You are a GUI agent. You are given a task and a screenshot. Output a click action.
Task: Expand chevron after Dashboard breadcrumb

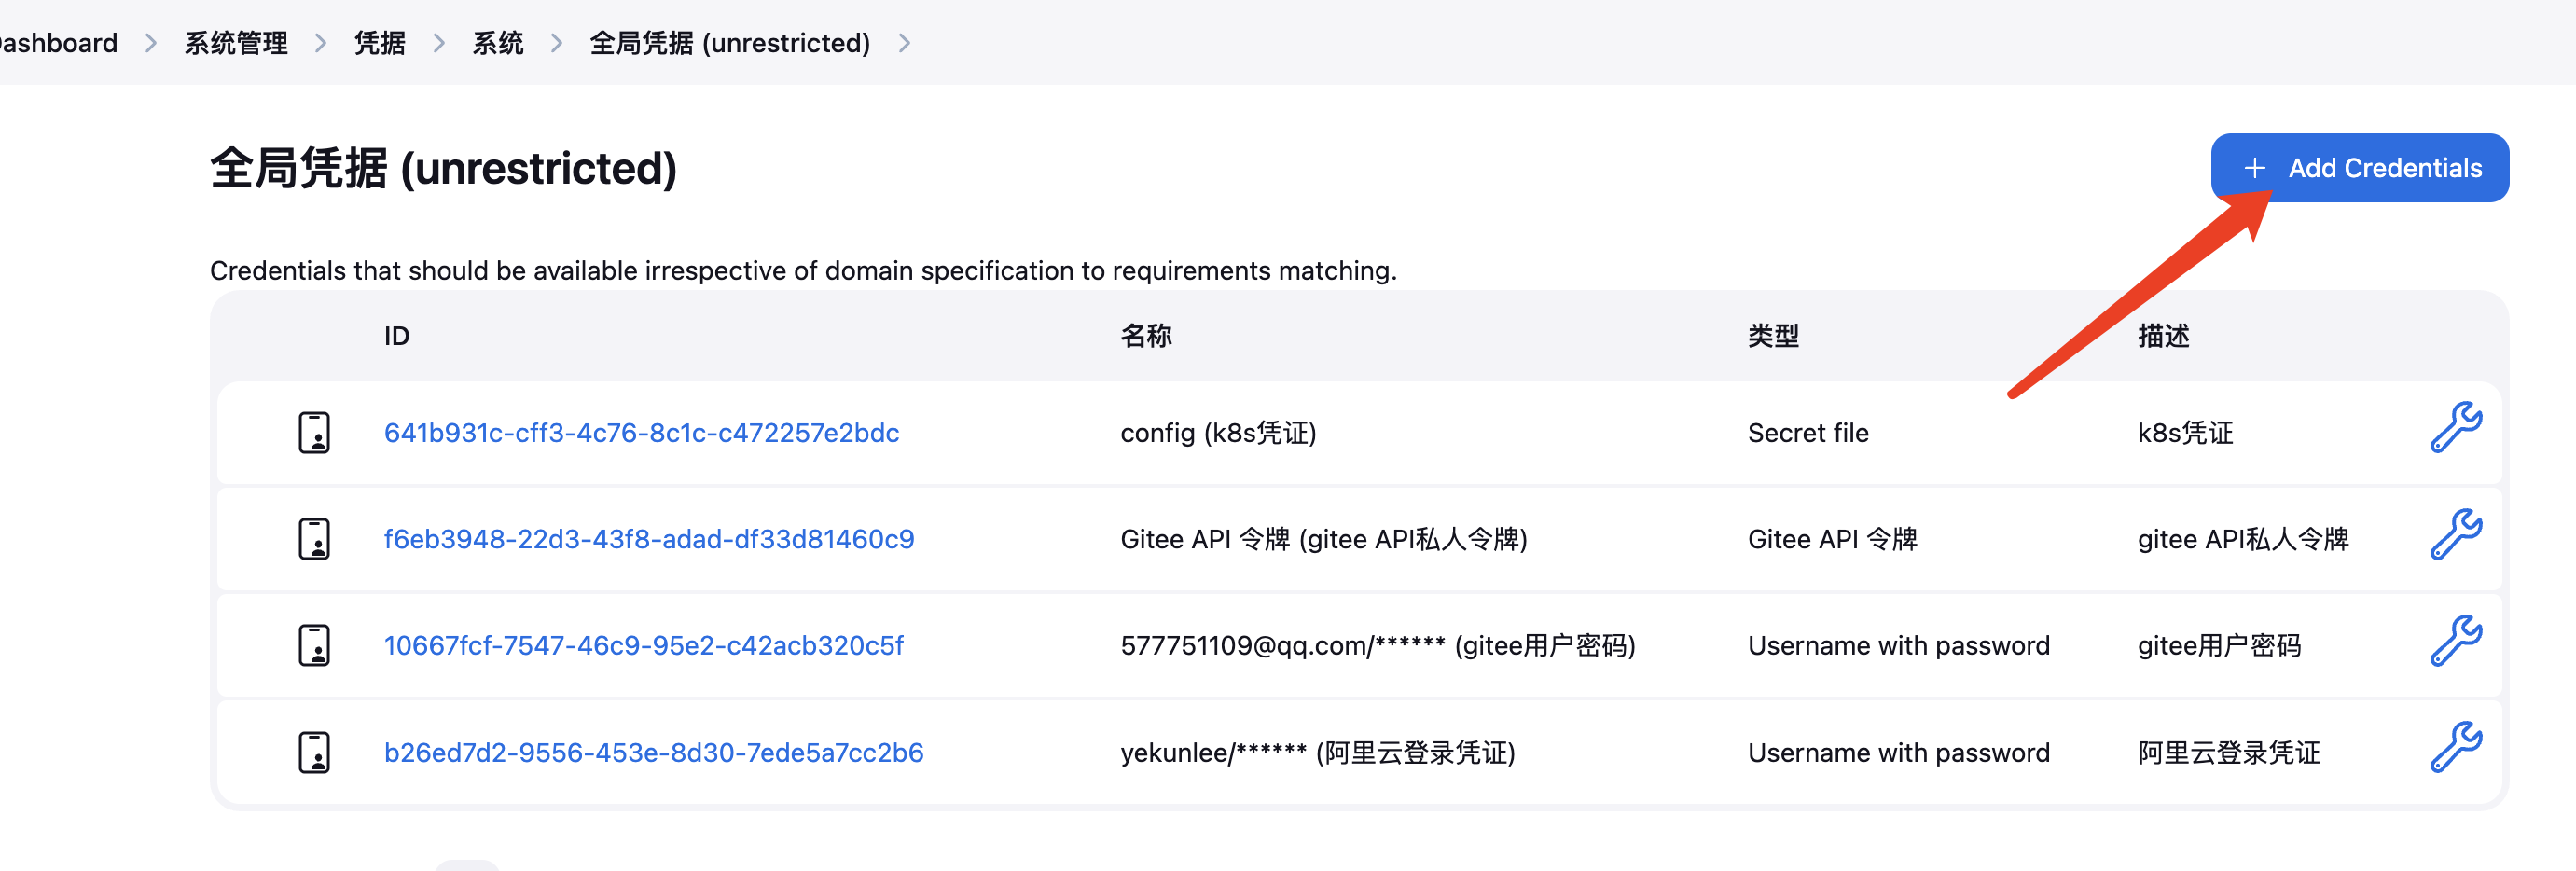tap(151, 43)
